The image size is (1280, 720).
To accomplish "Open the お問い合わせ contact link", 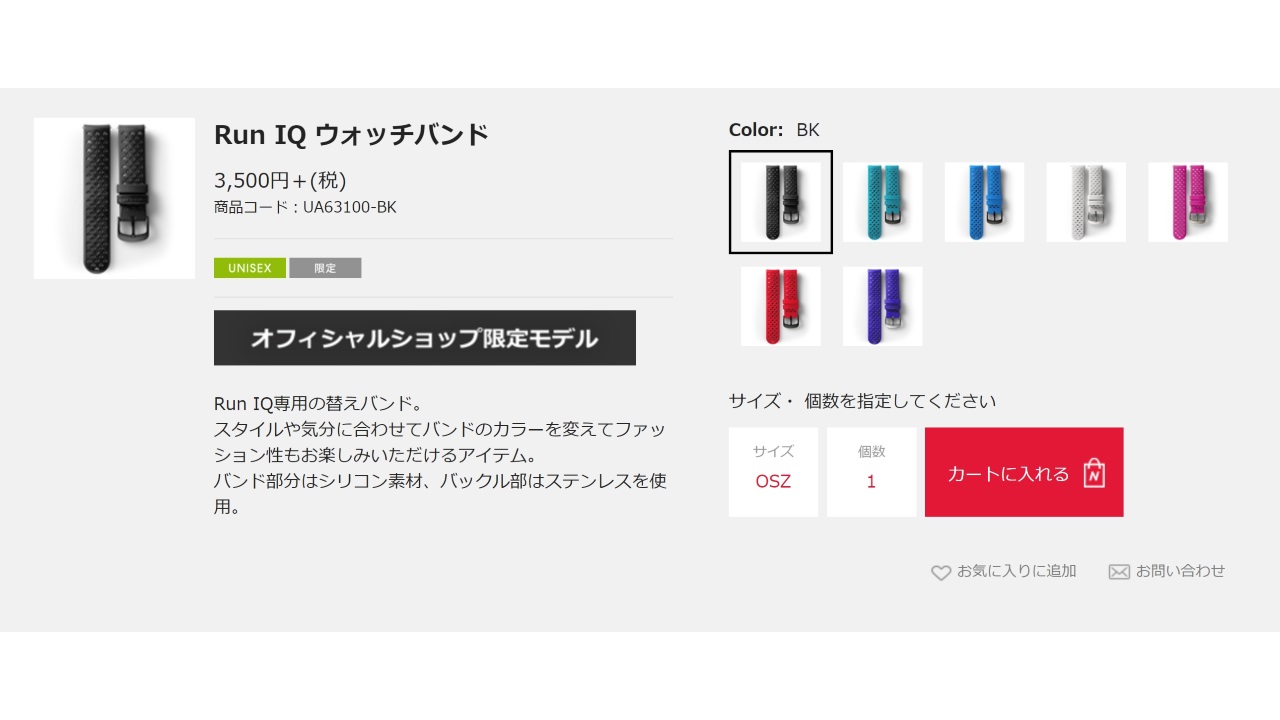I will [1180, 571].
